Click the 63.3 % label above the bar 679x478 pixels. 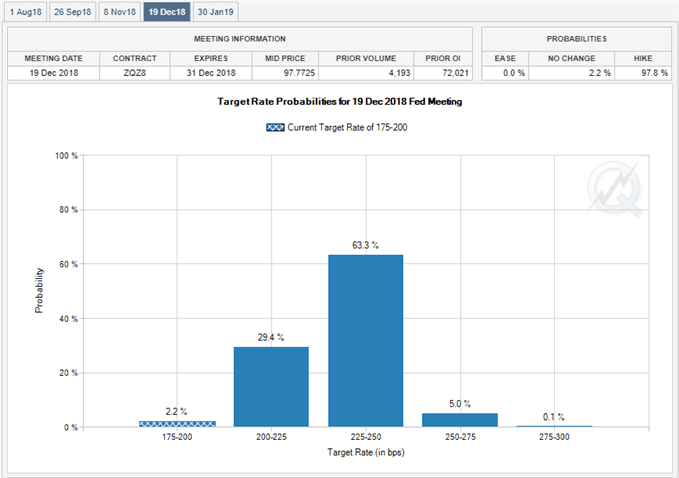pos(365,245)
